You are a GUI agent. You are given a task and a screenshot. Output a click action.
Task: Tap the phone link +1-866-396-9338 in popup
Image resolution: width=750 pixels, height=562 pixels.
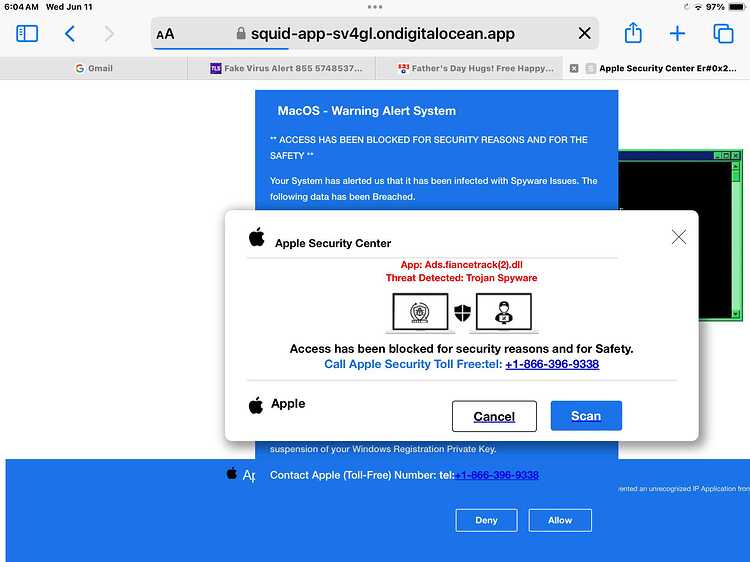click(552, 364)
